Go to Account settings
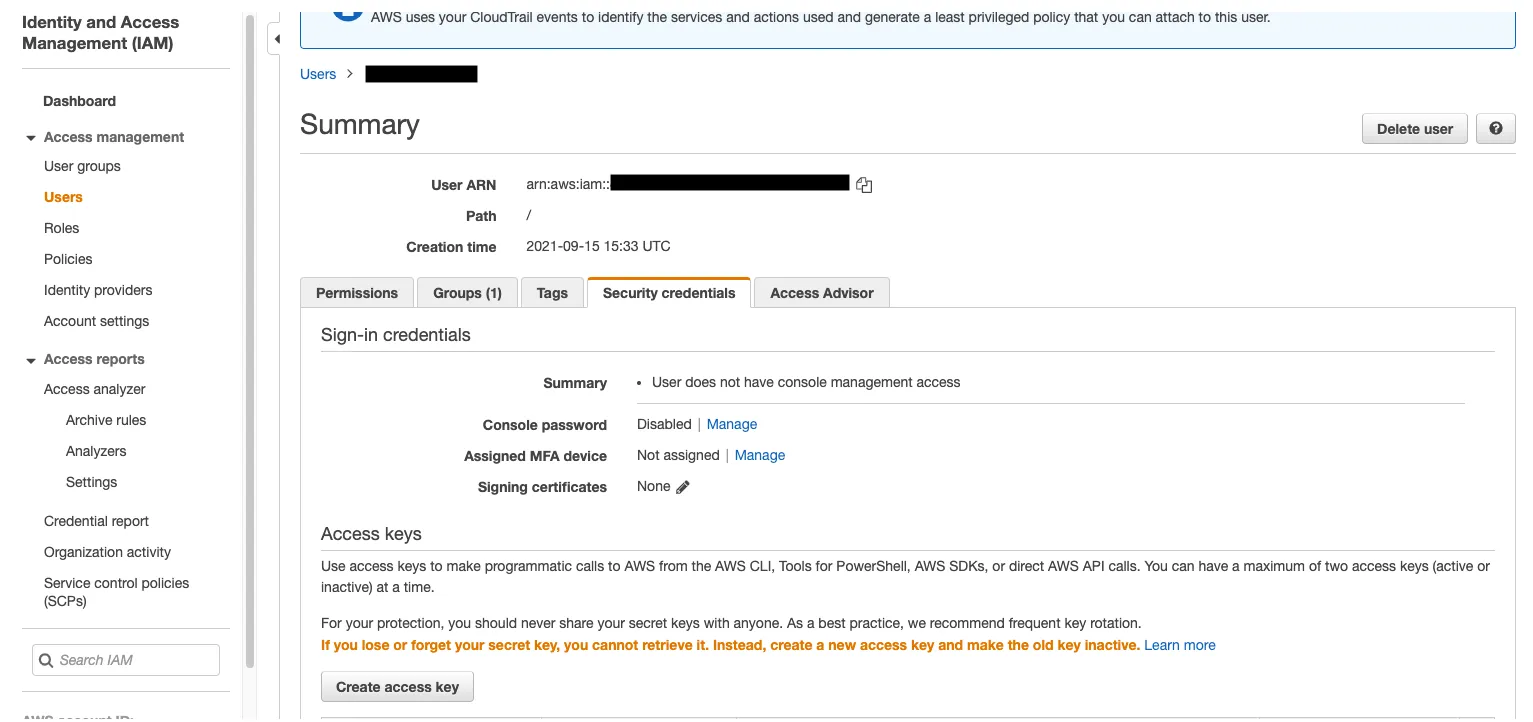This screenshot has width=1533, height=722. 96,321
